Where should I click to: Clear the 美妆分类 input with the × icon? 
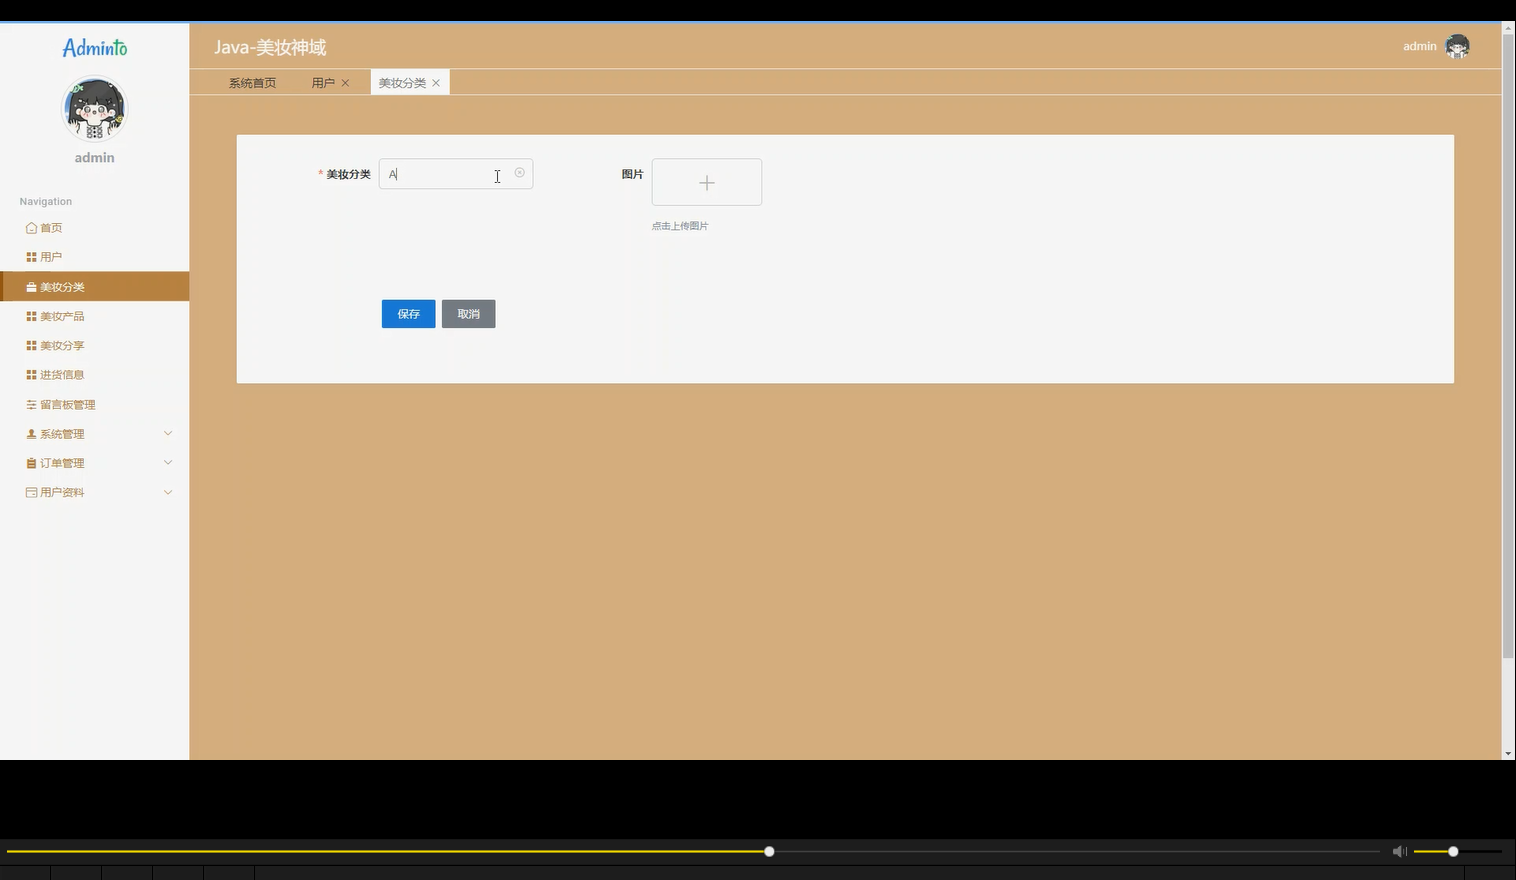click(519, 173)
